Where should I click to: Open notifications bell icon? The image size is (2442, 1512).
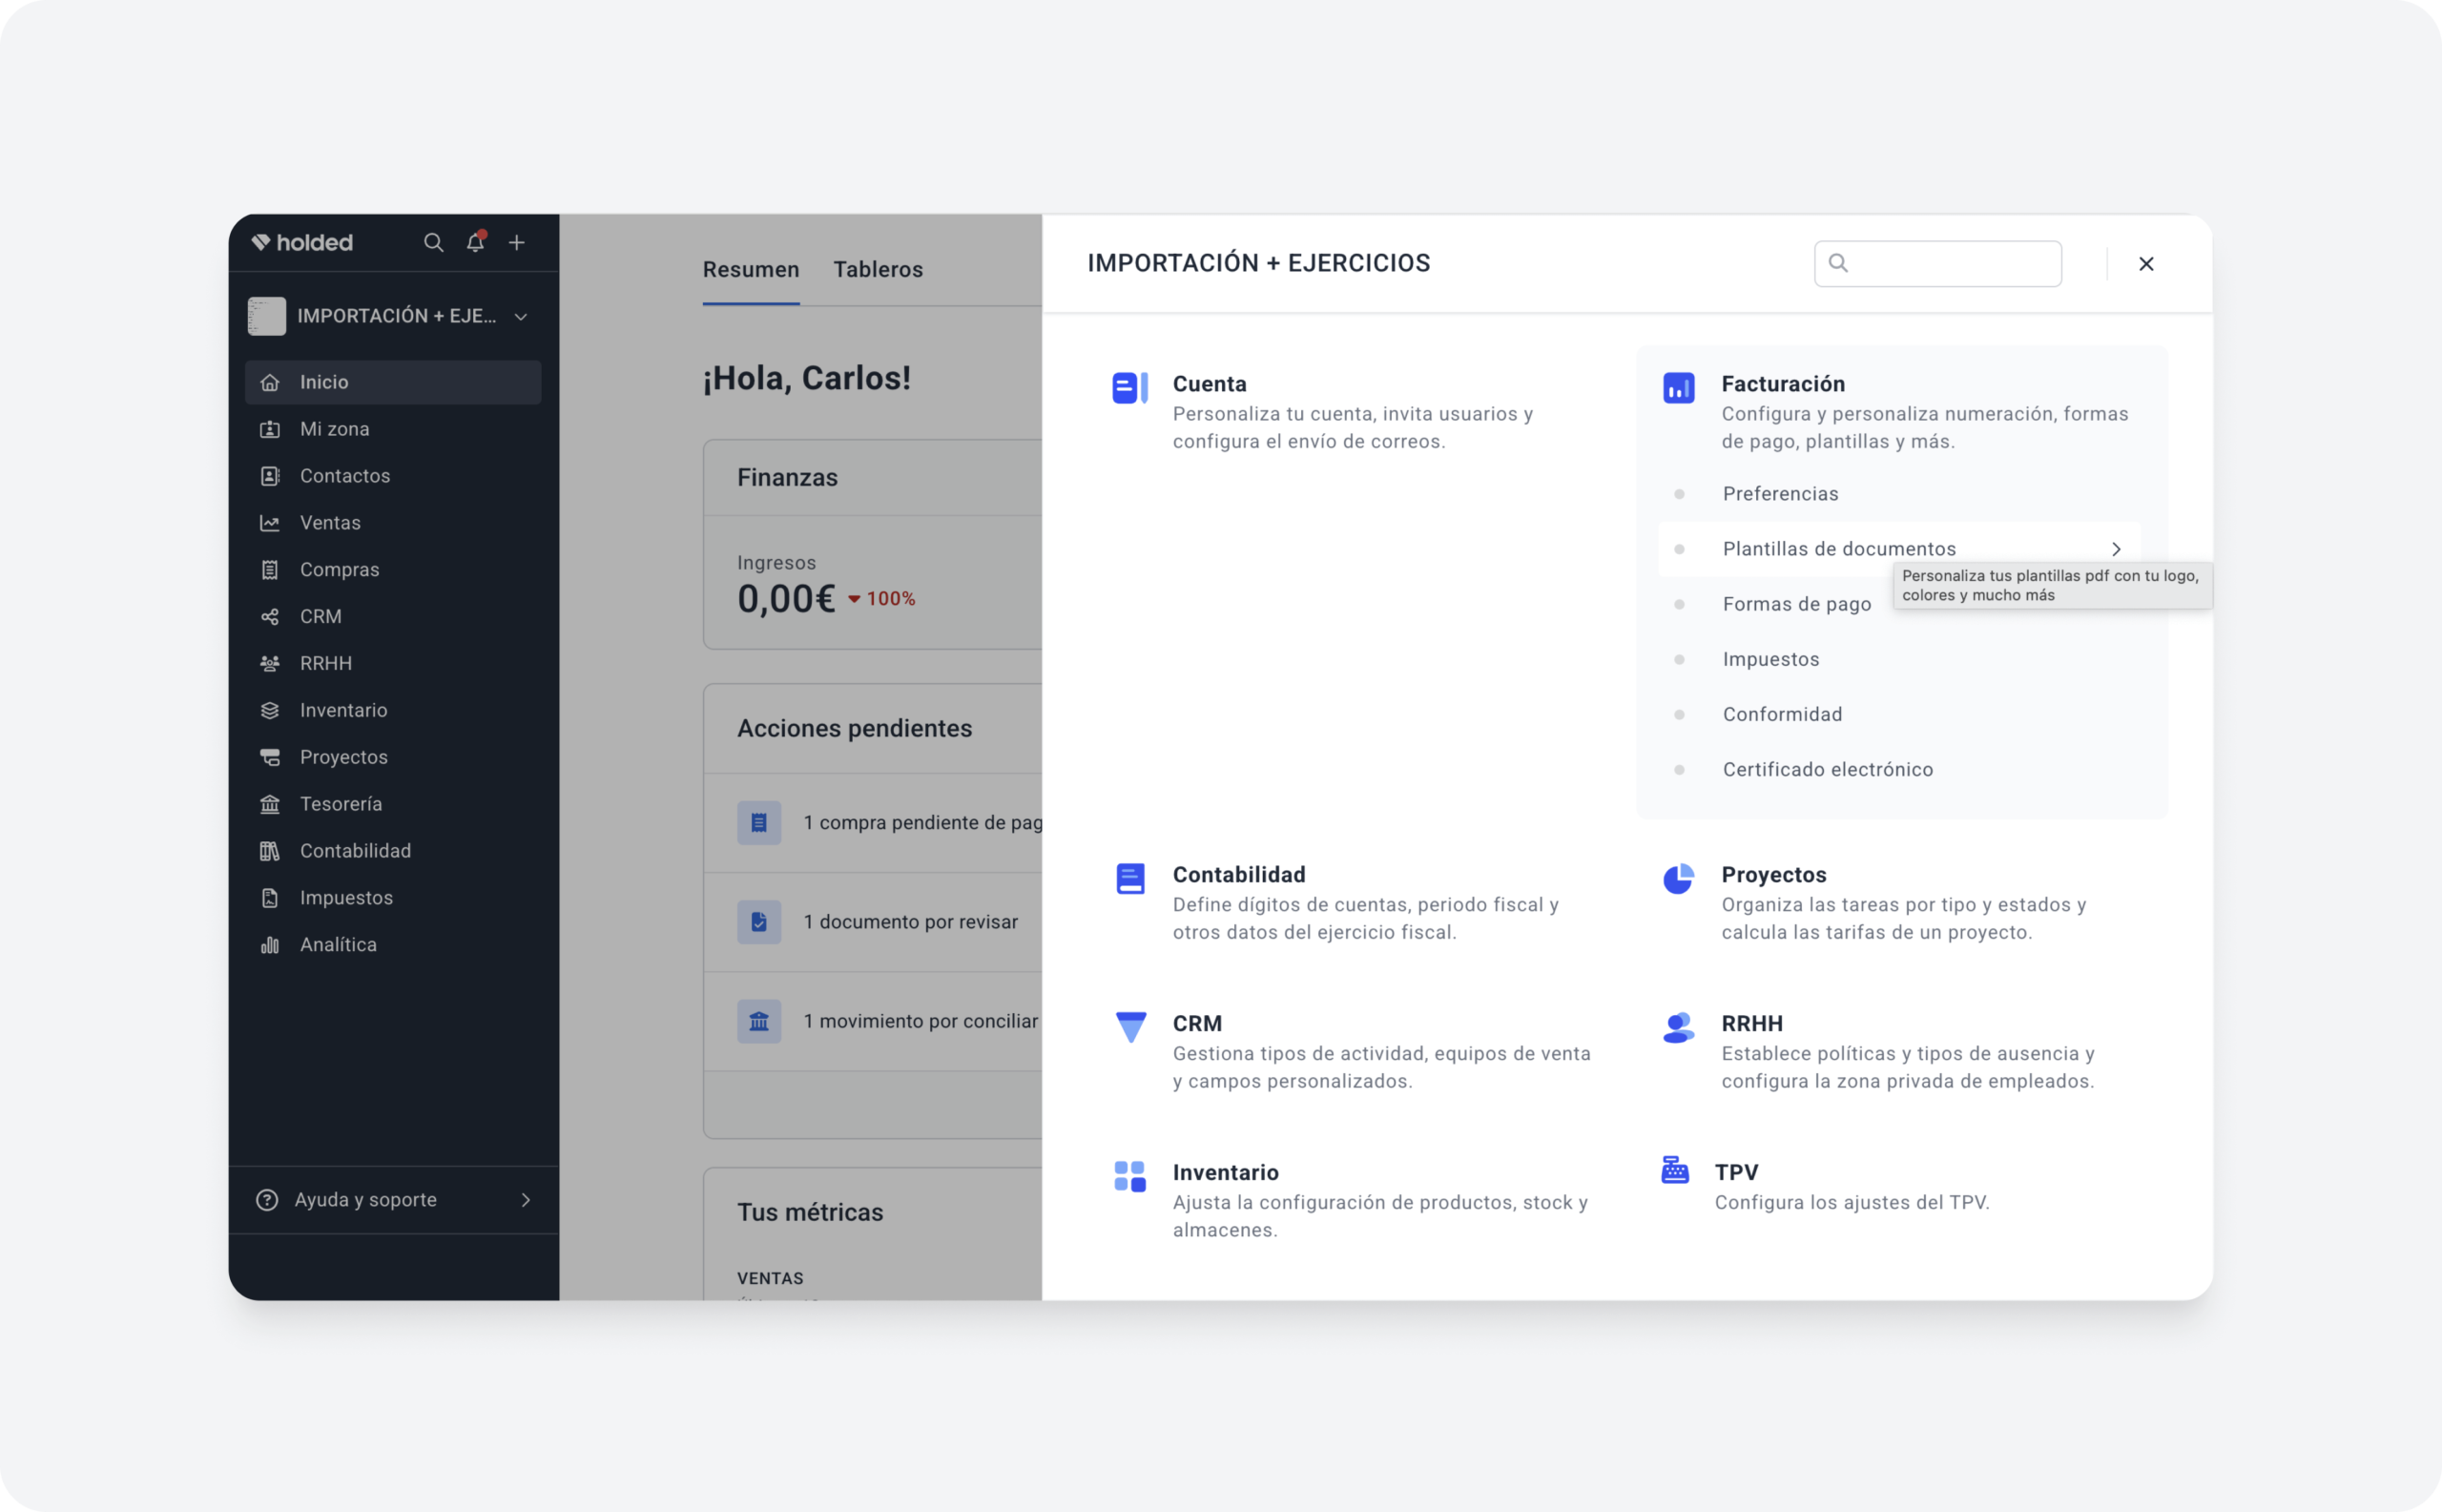click(x=475, y=242)
